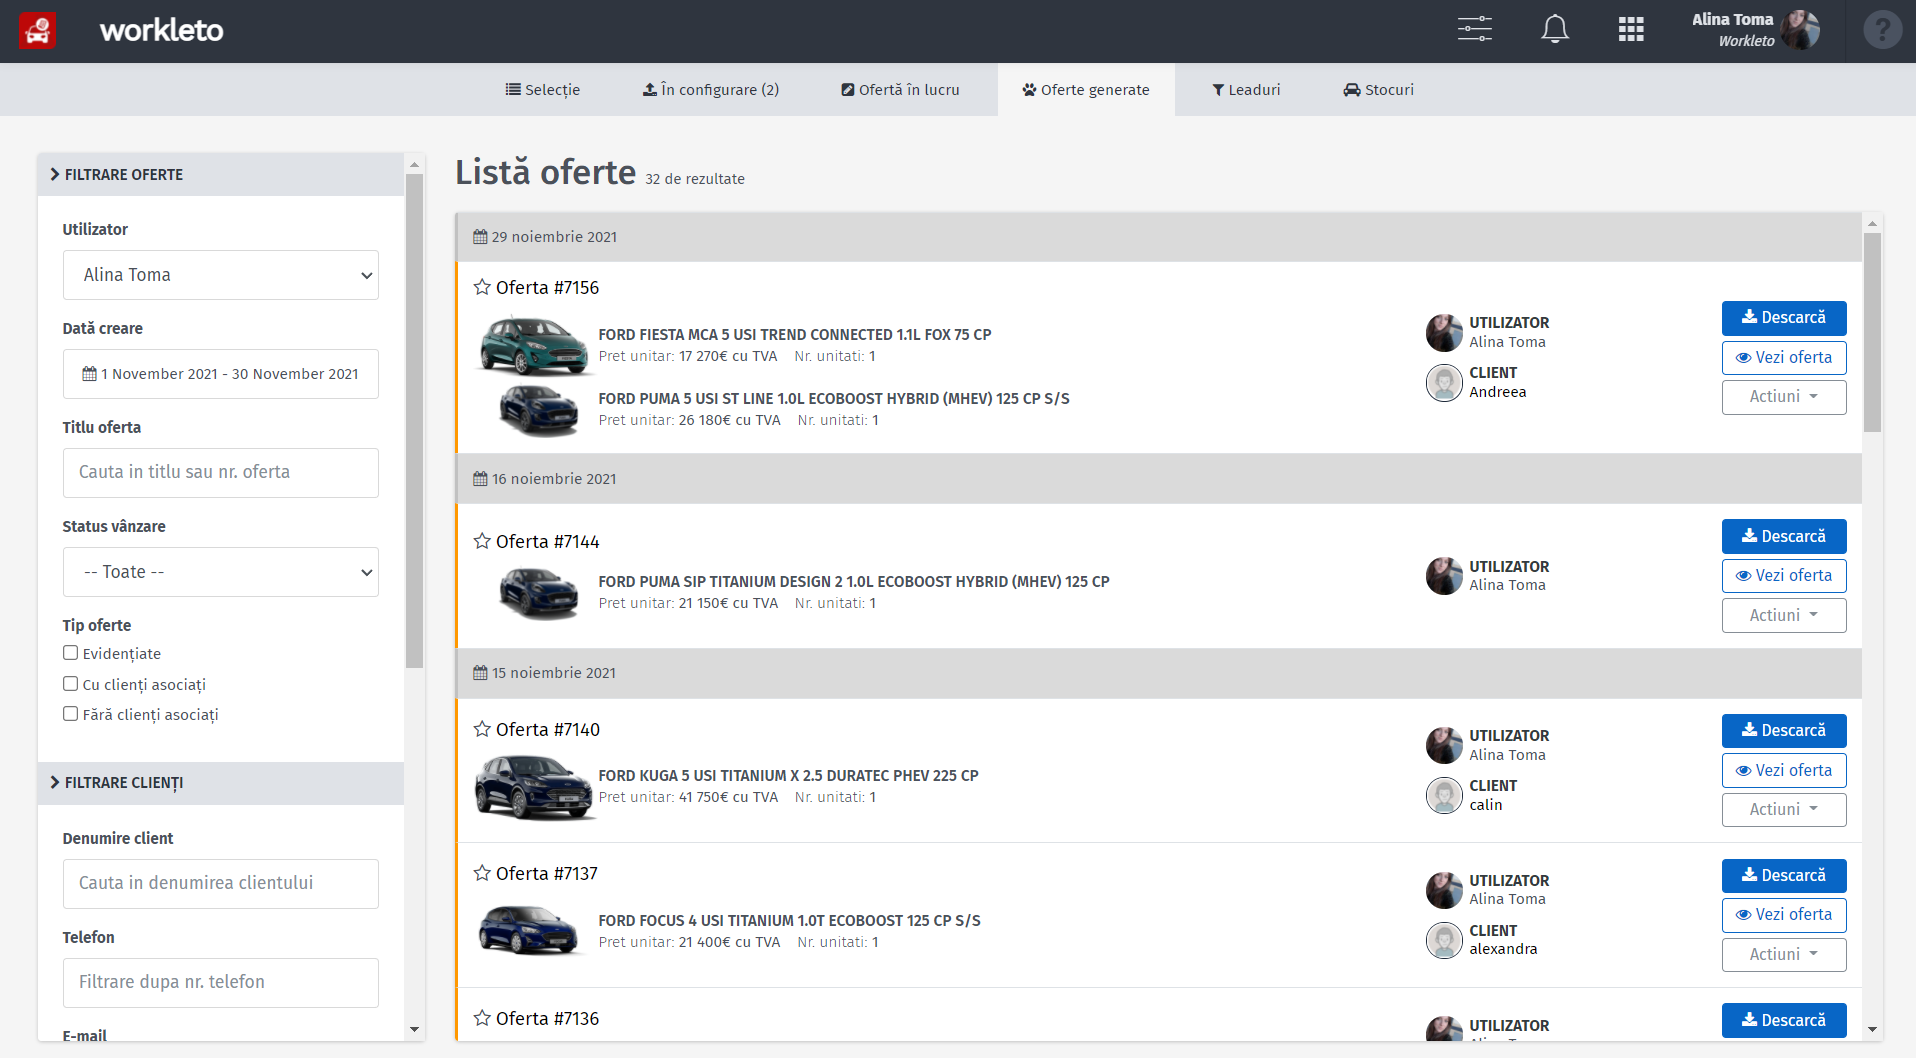Open the În configurare (2) tab
The width and height of the screenshot is (1916, 1058).
click(x=711, y=90)
